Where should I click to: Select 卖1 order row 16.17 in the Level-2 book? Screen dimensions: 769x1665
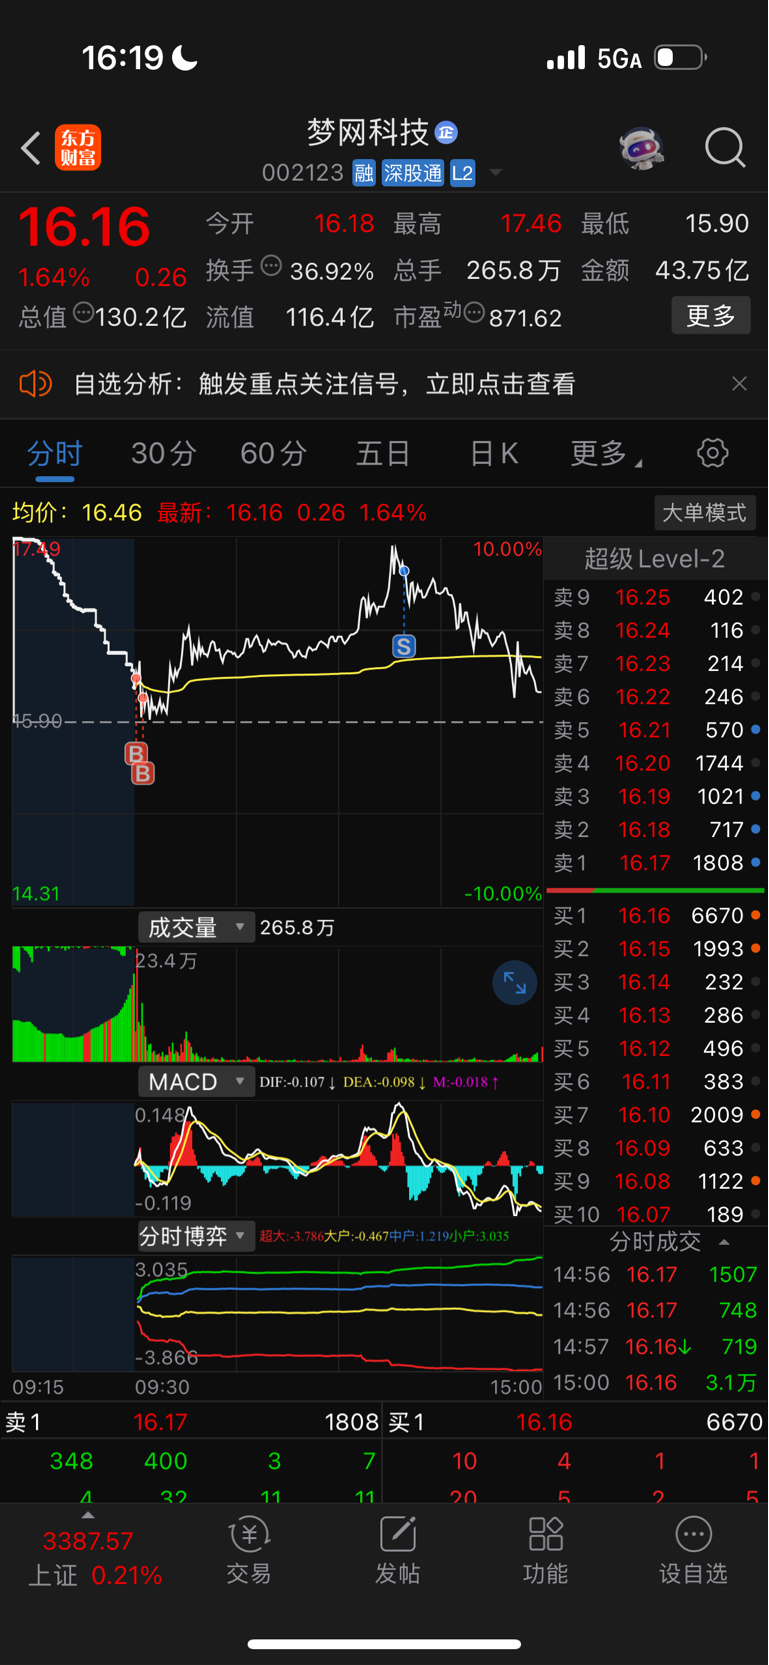click(x=656, y=862)
